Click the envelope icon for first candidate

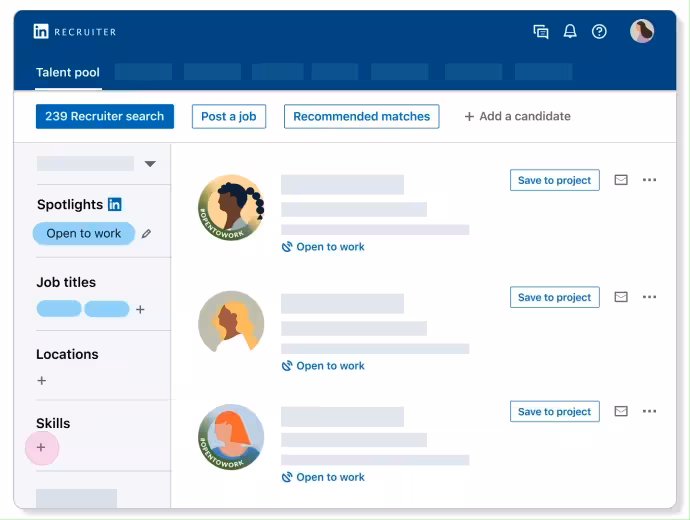(621, 180)
